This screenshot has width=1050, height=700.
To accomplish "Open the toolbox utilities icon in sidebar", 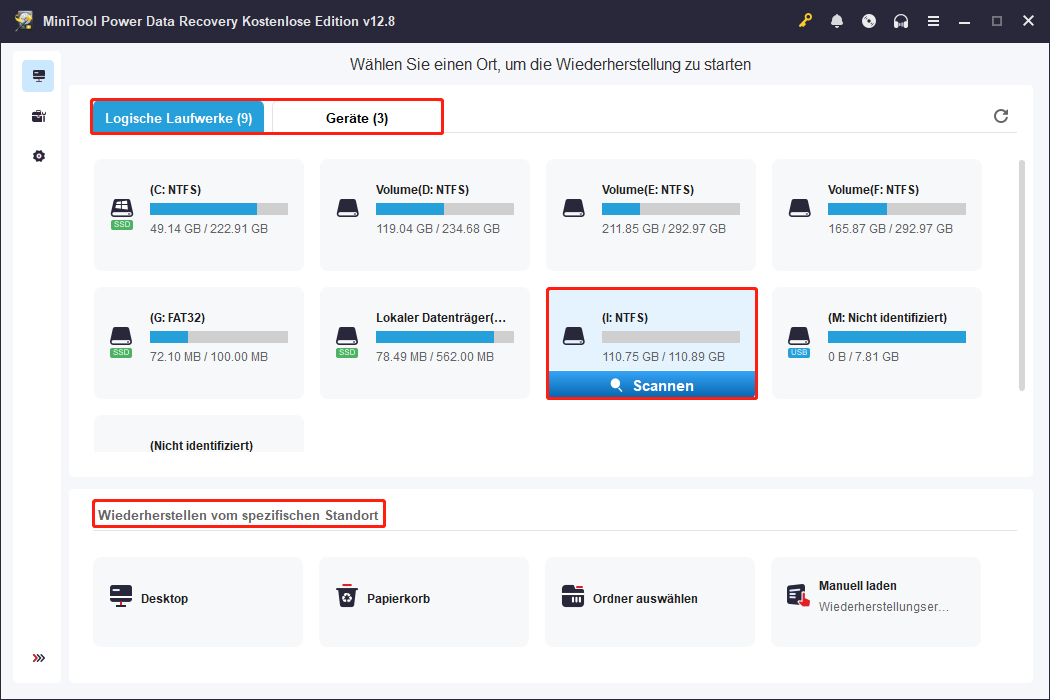I will pos(38,116).
